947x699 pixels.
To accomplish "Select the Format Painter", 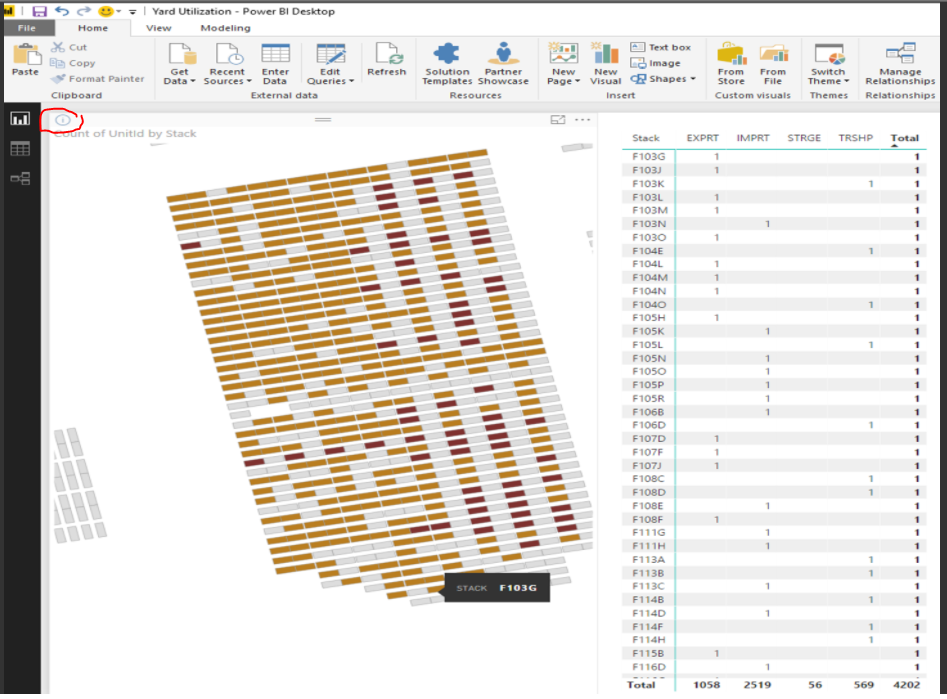I will pos(98,79).
